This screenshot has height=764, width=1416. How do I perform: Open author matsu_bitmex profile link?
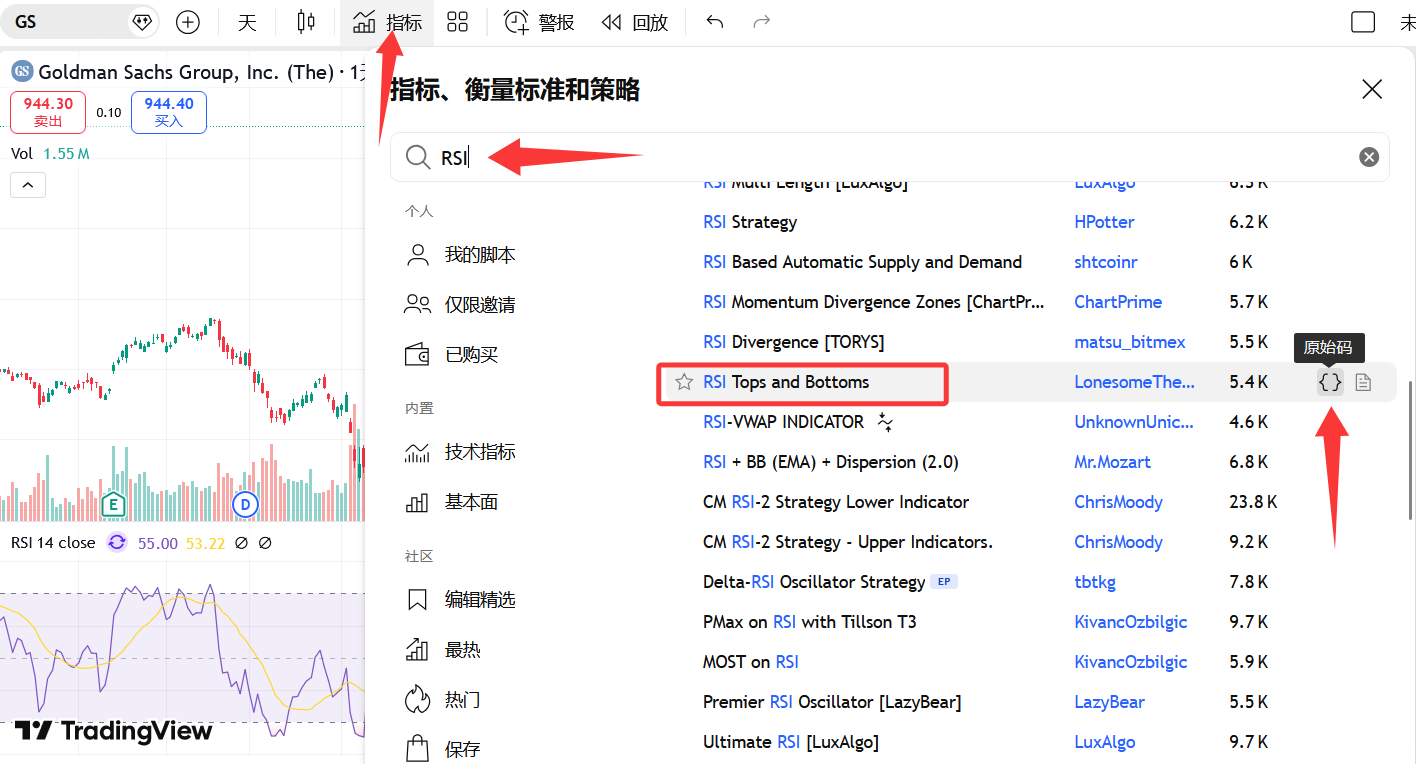pyautogui.click(x=1130, y=342)
